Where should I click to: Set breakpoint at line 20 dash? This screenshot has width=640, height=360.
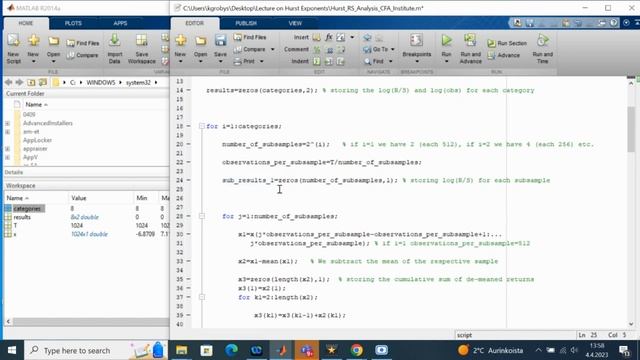coord(189,144)
